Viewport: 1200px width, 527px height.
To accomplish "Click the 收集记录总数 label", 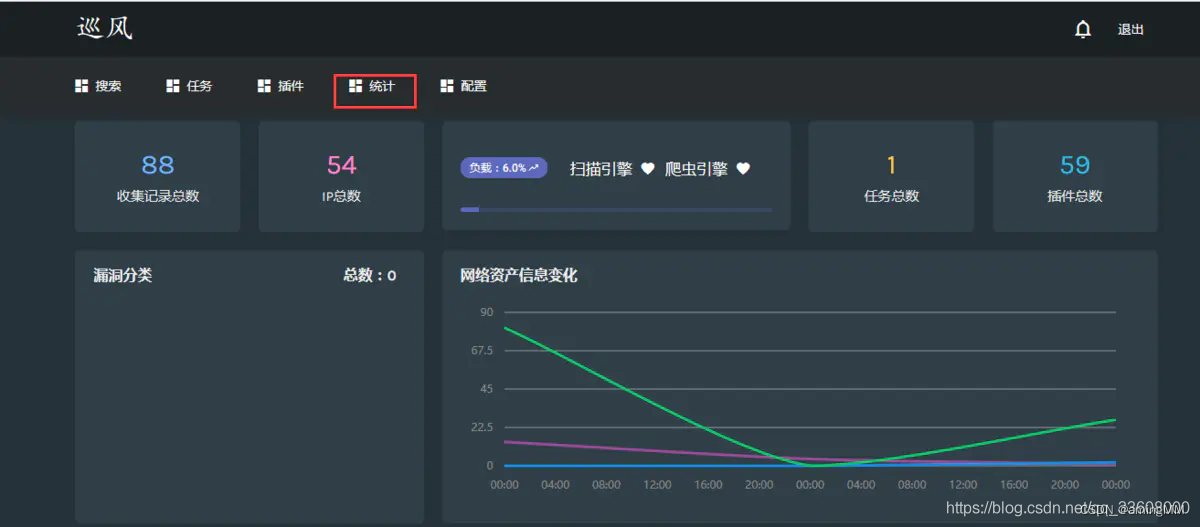I will click(x=158, y=196).
